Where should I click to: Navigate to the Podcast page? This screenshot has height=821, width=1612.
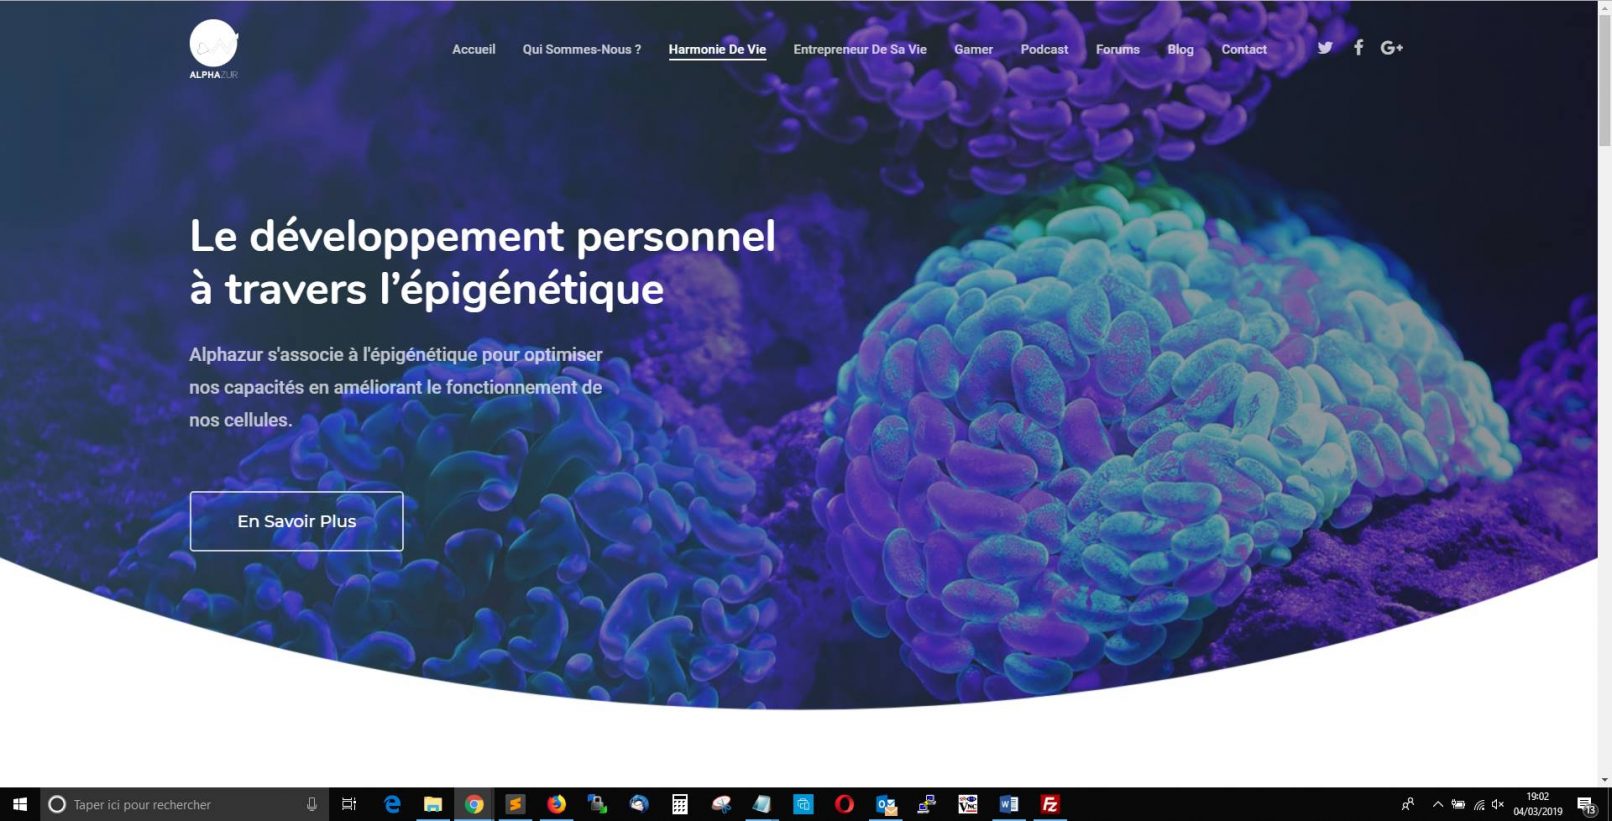click(1044, 49)
